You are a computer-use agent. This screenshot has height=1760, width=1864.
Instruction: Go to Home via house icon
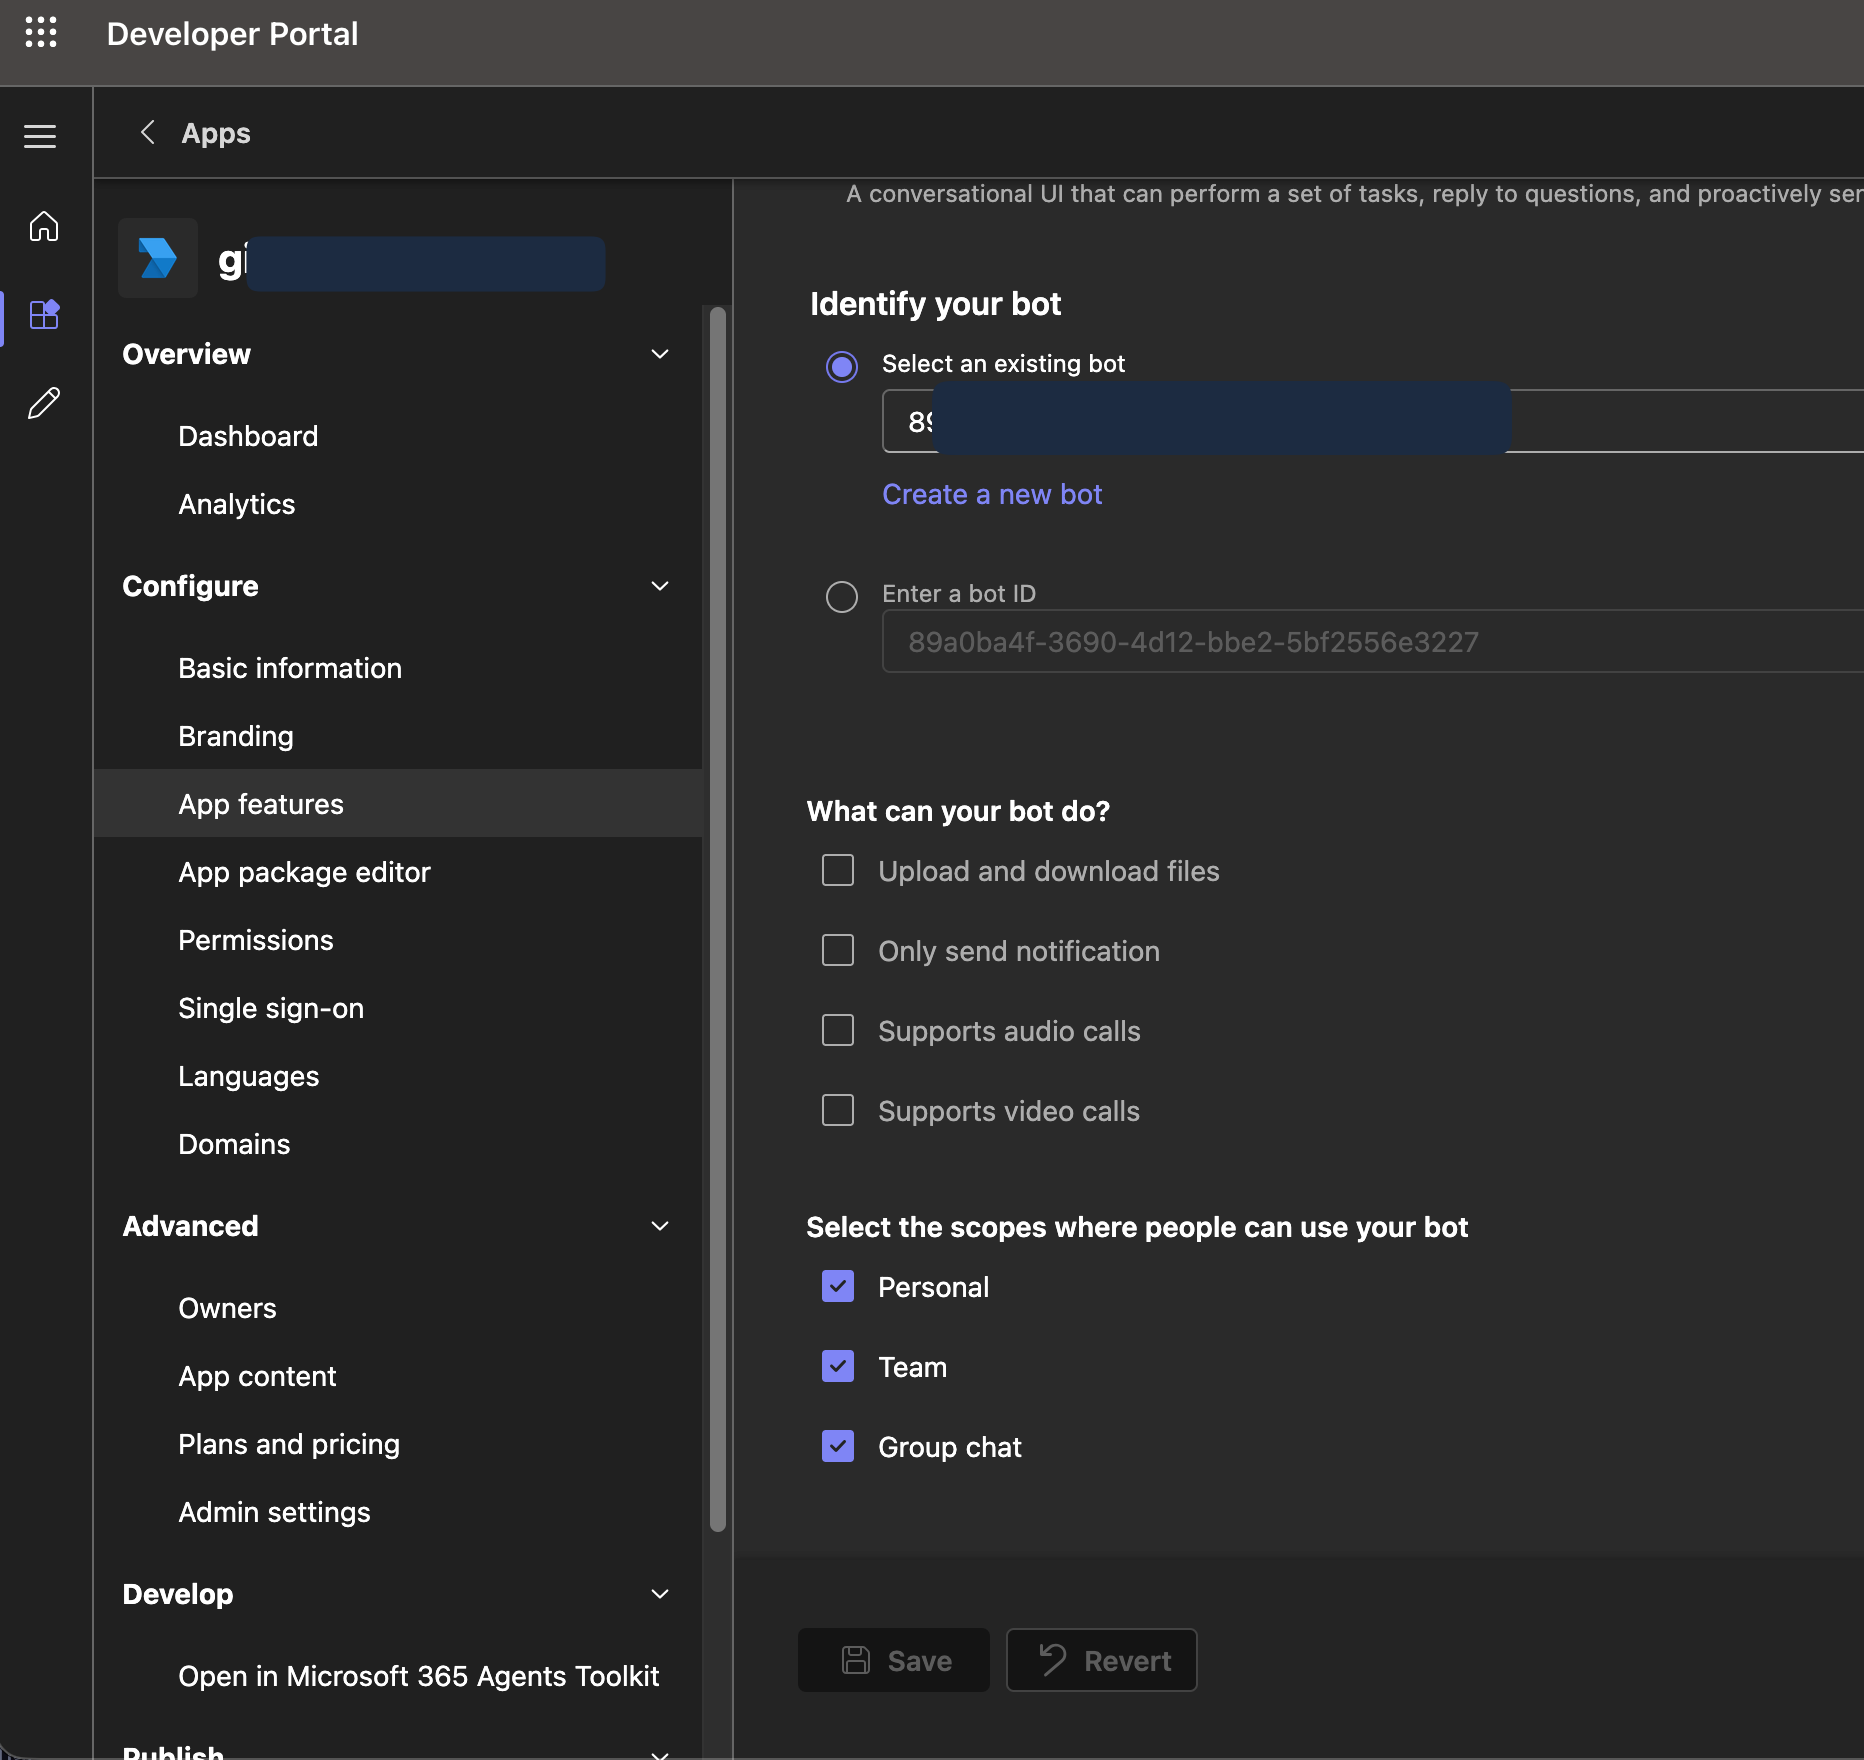click(44, 226)
